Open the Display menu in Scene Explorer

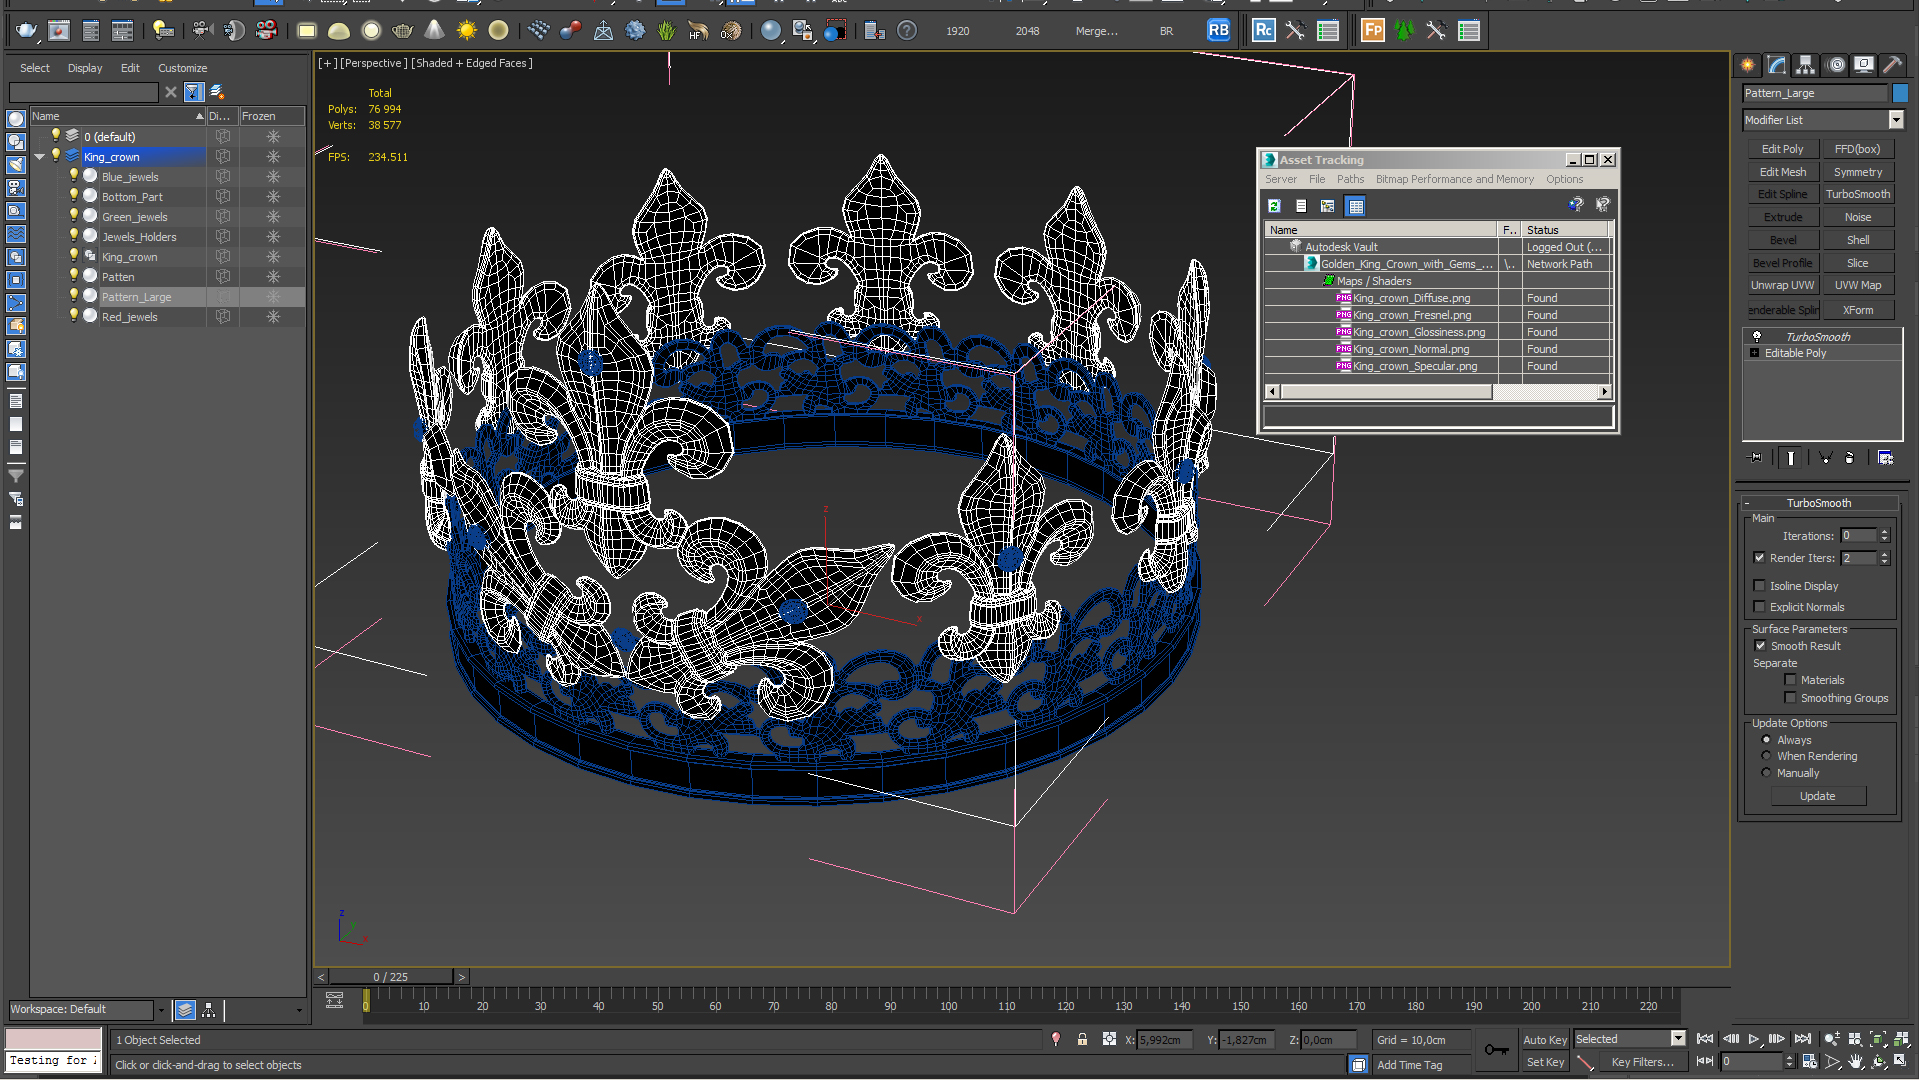[85, 68]
